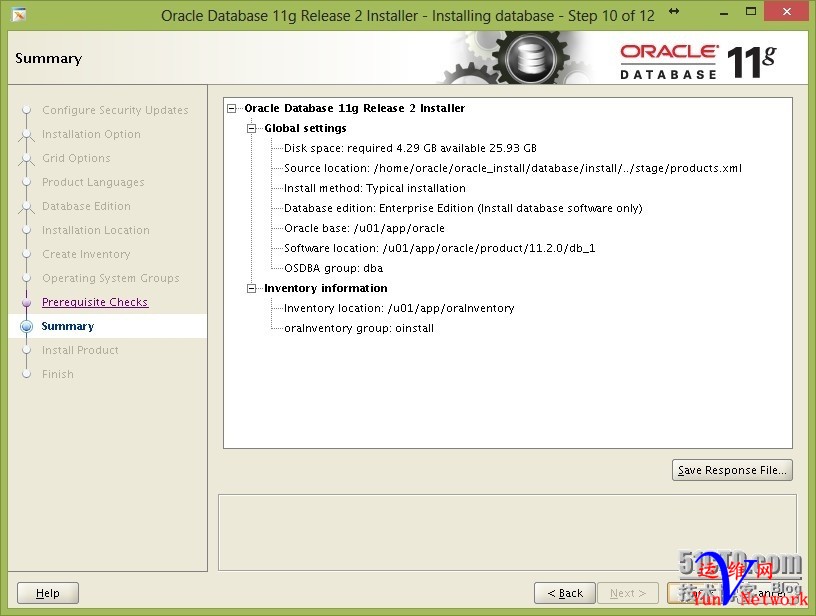Maximize the installer window
This screenshot has height=616, width=816.
click(x=751, y=11)
